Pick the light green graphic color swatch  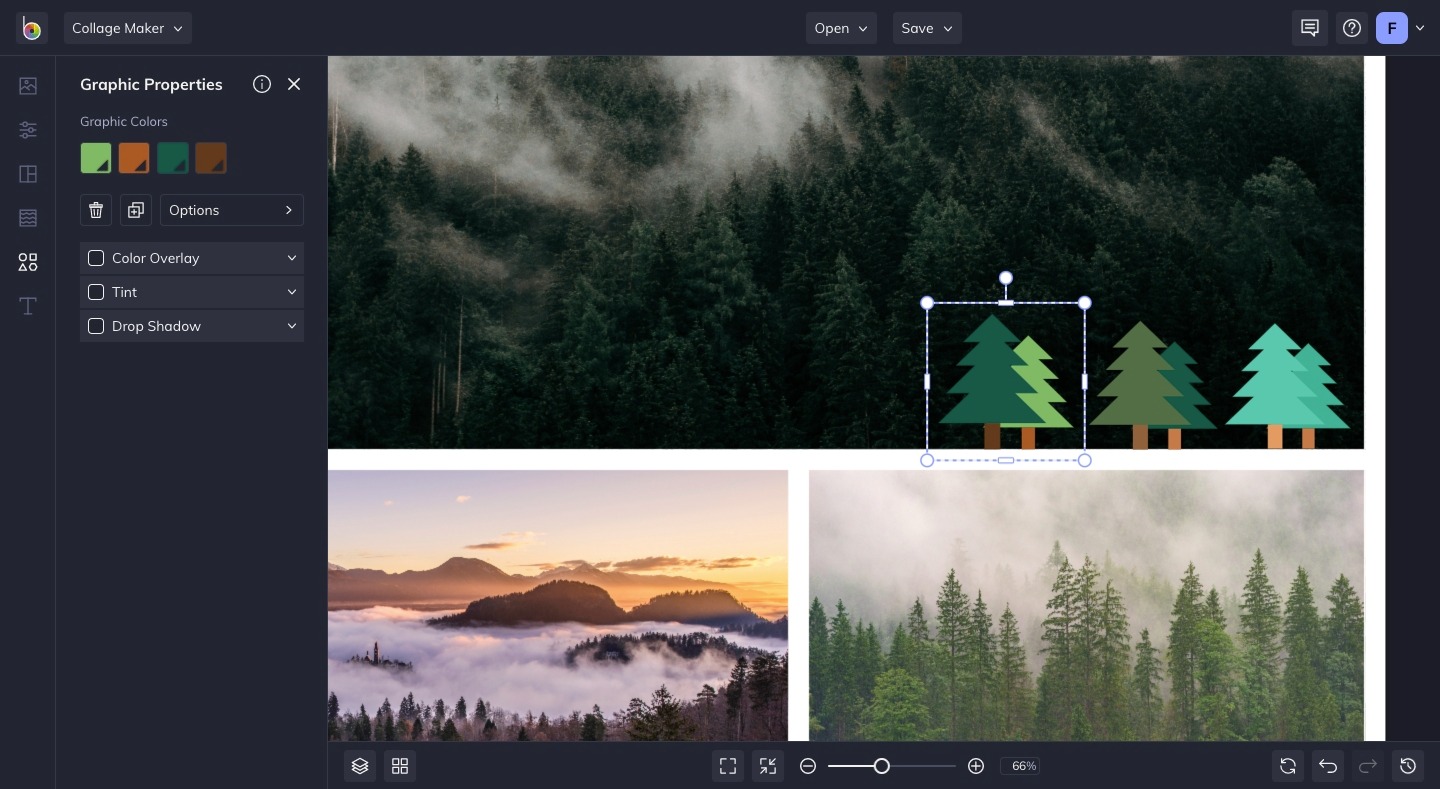(x=96, y=158)
